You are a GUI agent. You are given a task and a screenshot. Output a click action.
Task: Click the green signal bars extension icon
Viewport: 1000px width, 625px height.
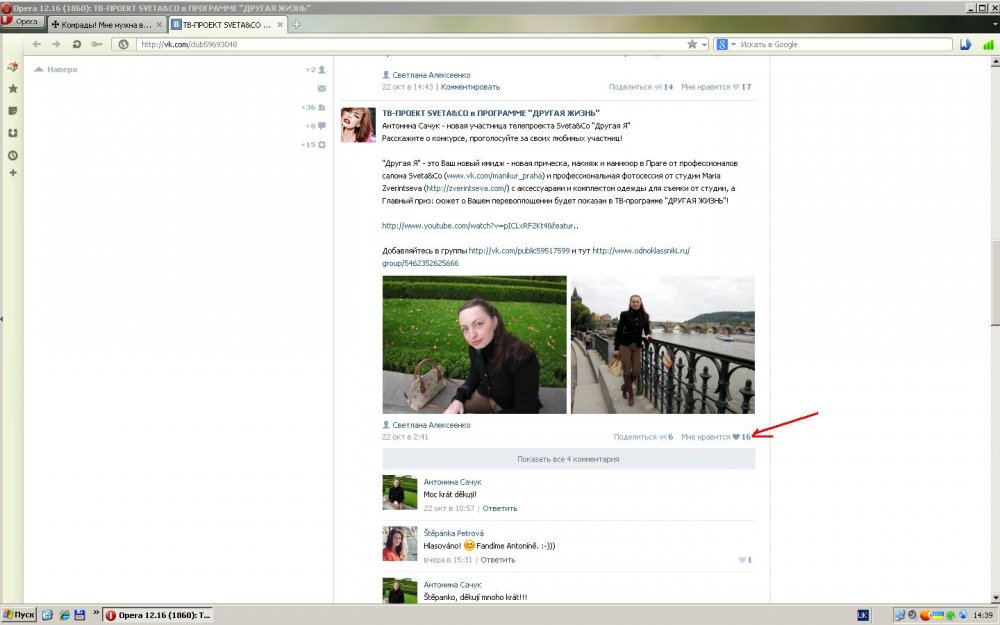click(988, 44)
